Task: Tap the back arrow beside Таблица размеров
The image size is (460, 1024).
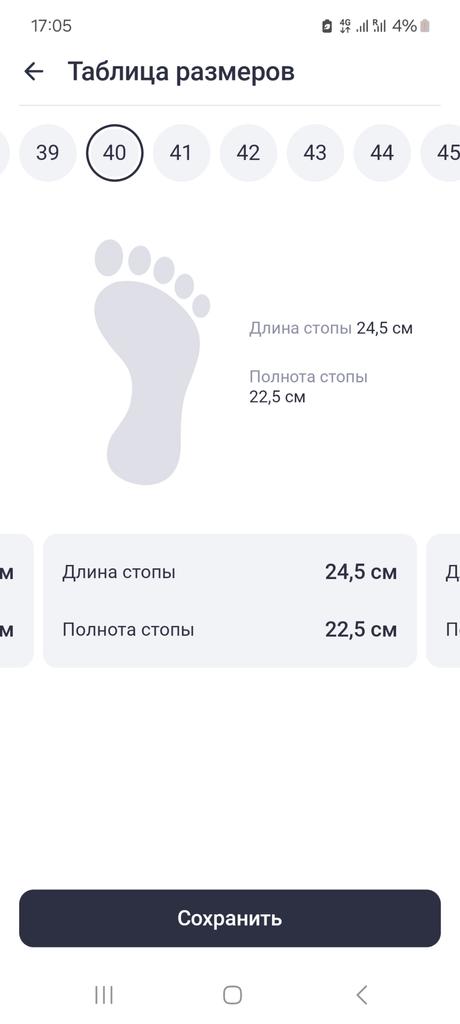Action: pyautogui.click(x=33, y=71)
